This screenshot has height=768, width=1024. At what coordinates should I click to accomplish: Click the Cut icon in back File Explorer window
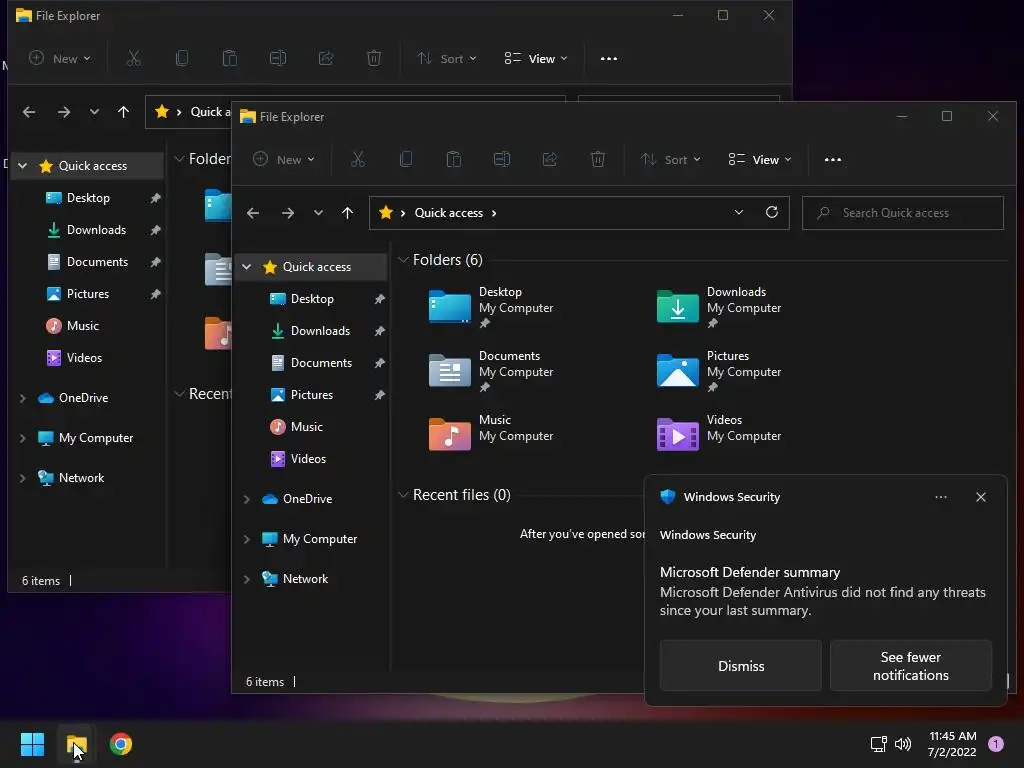point(134,59)
